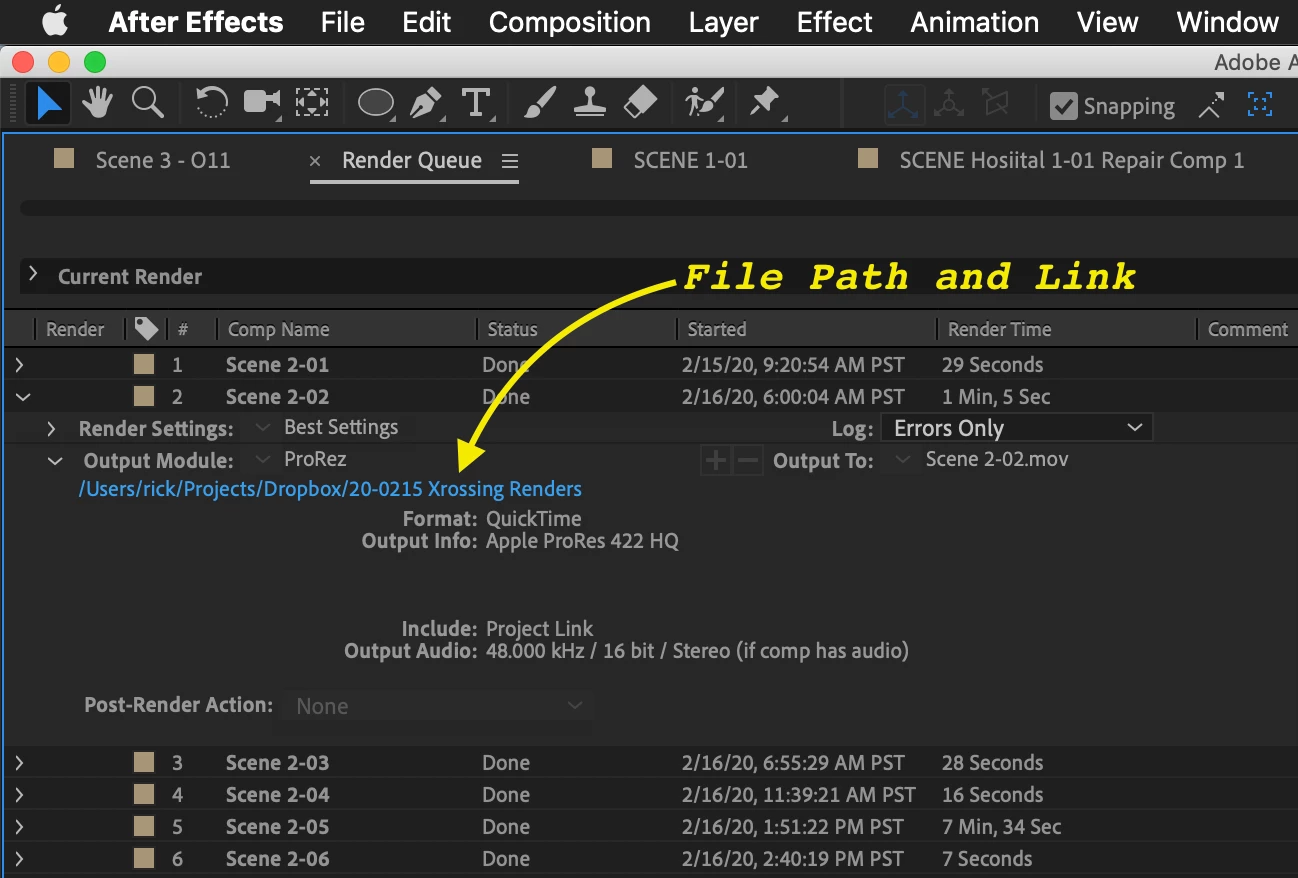1298x878 pixels.
Task: Select the Rotation tool
Action: pyautogui.click(x=211, y=103)
